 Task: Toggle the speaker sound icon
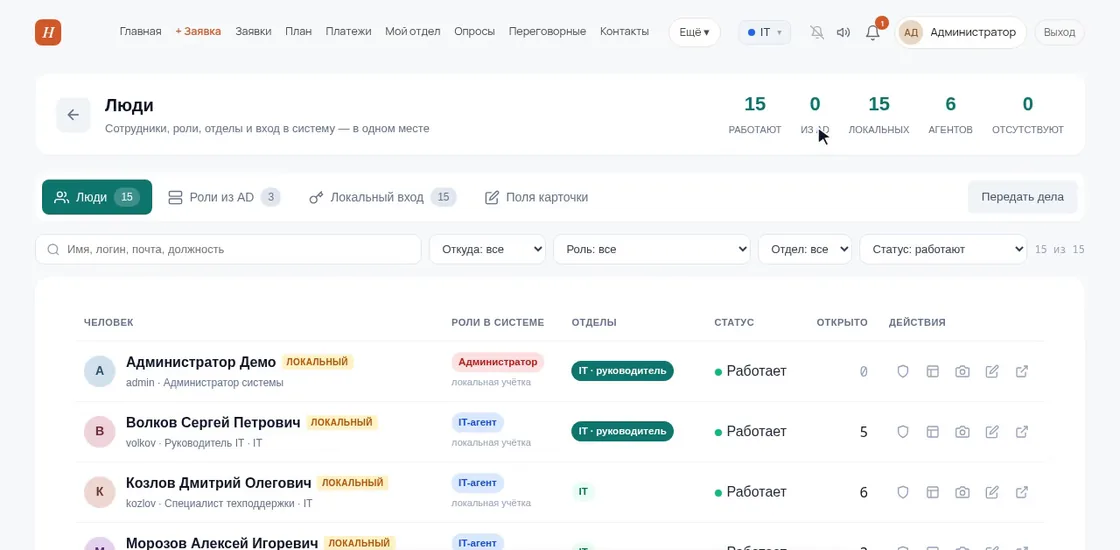(844, 32)
